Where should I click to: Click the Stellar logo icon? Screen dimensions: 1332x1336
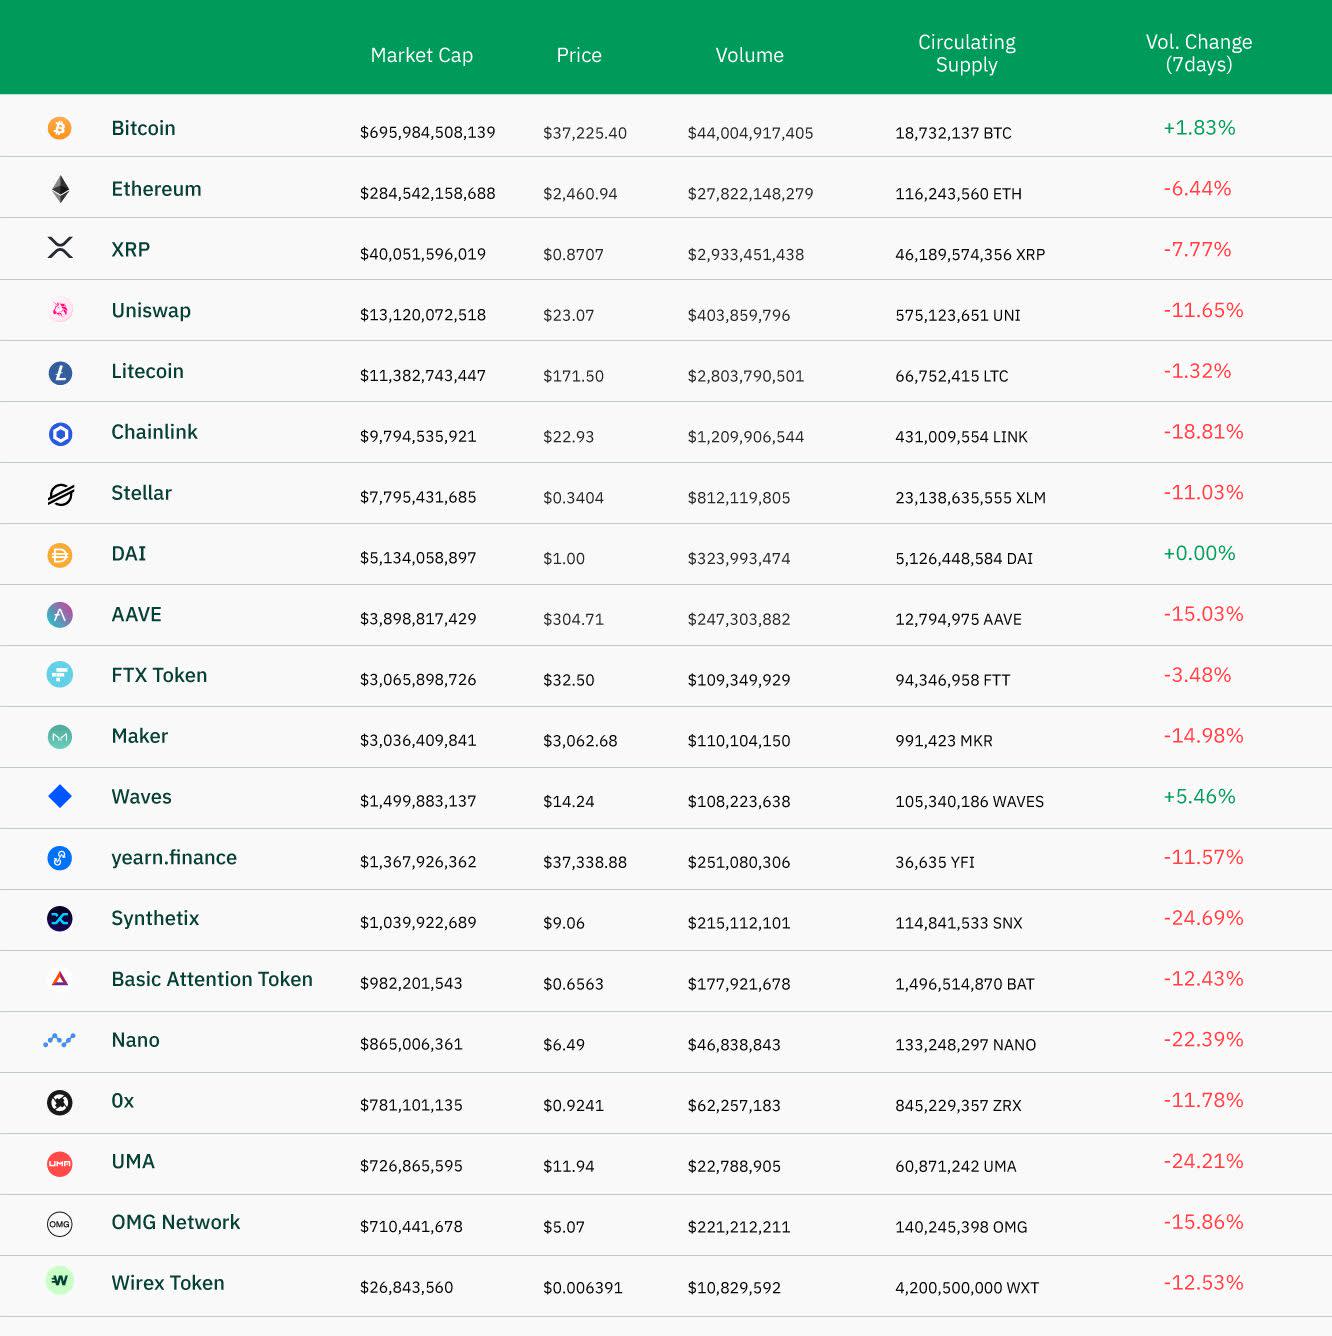pos(60,494)
